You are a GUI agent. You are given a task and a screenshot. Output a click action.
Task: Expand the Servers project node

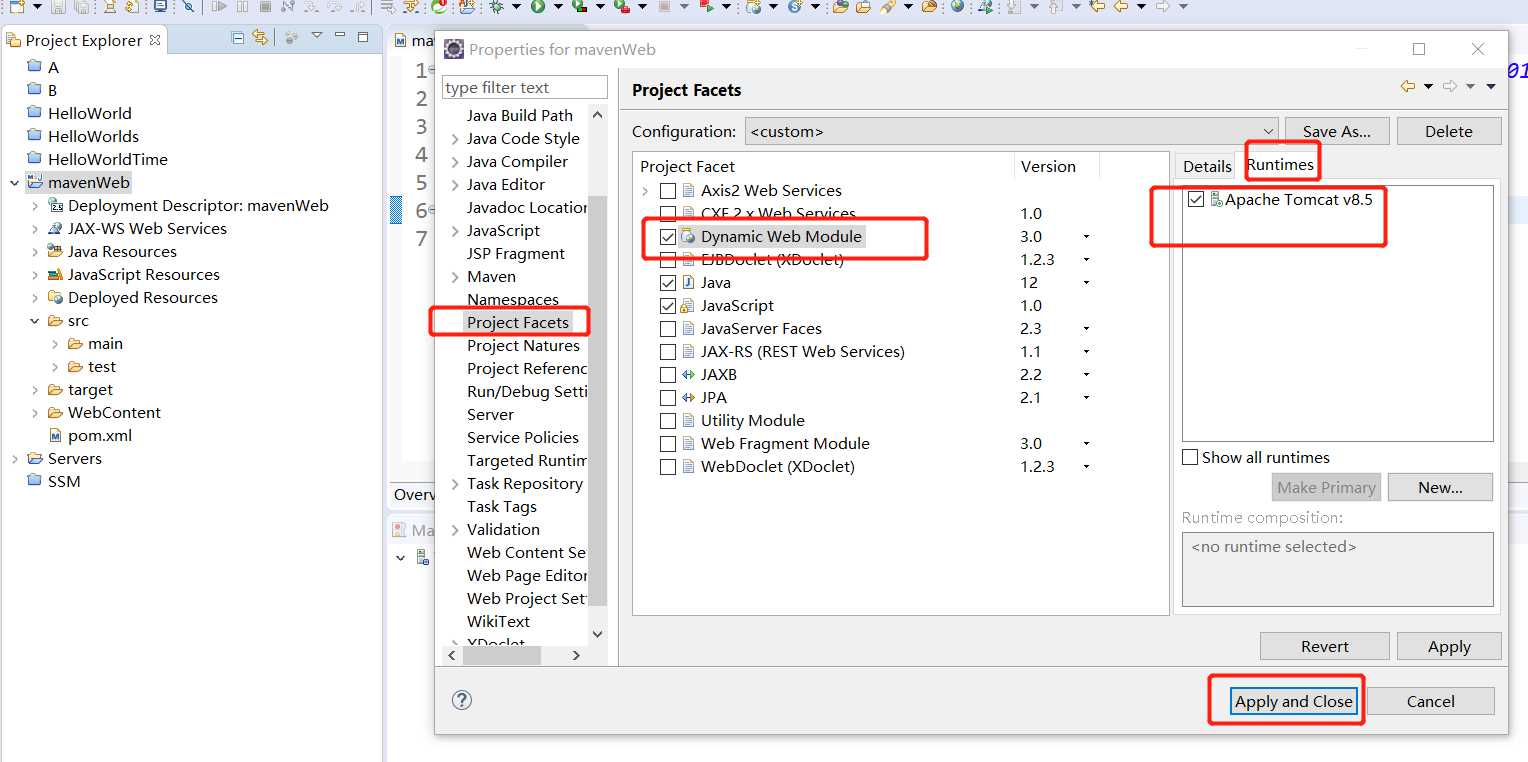pos(14,459)
